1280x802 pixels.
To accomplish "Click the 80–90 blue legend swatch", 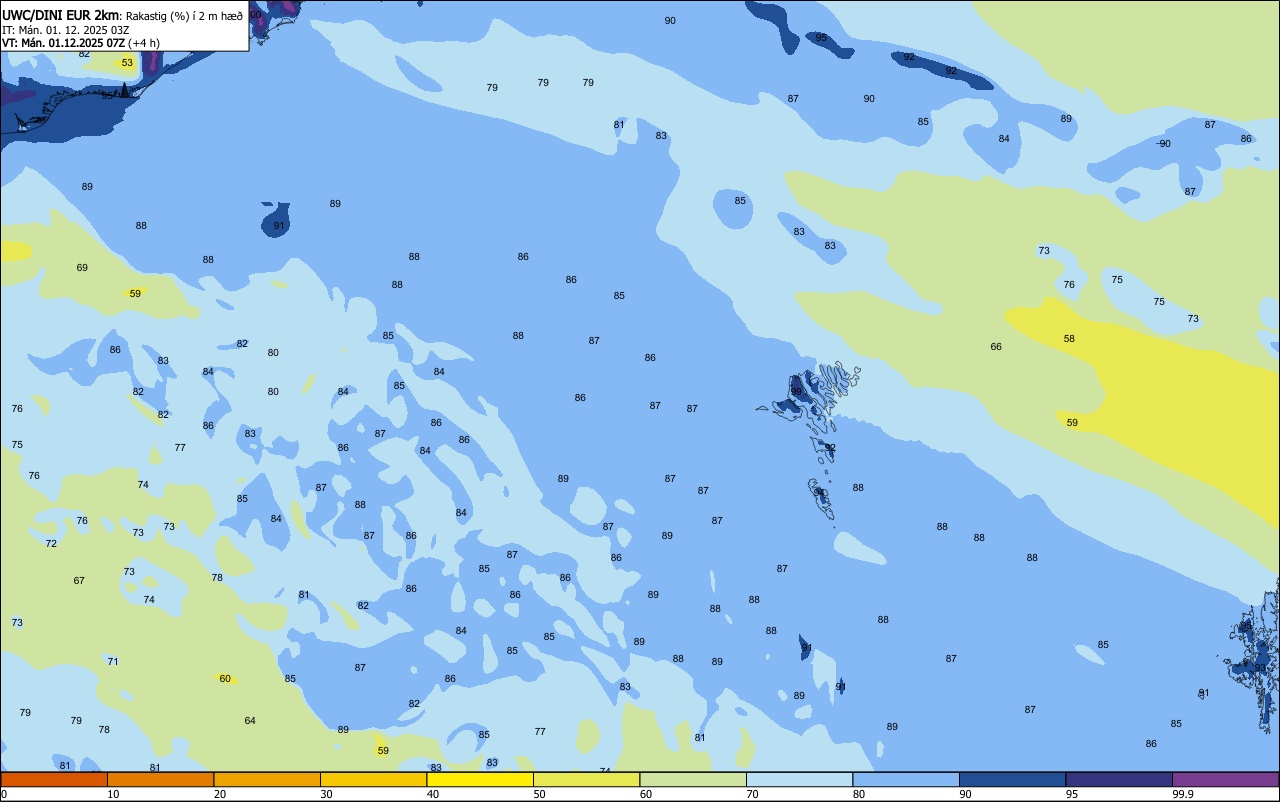I will [906, 779].
